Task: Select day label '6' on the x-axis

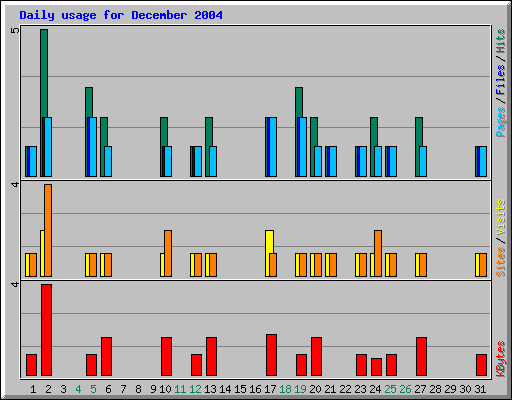Action: (108, 389)
